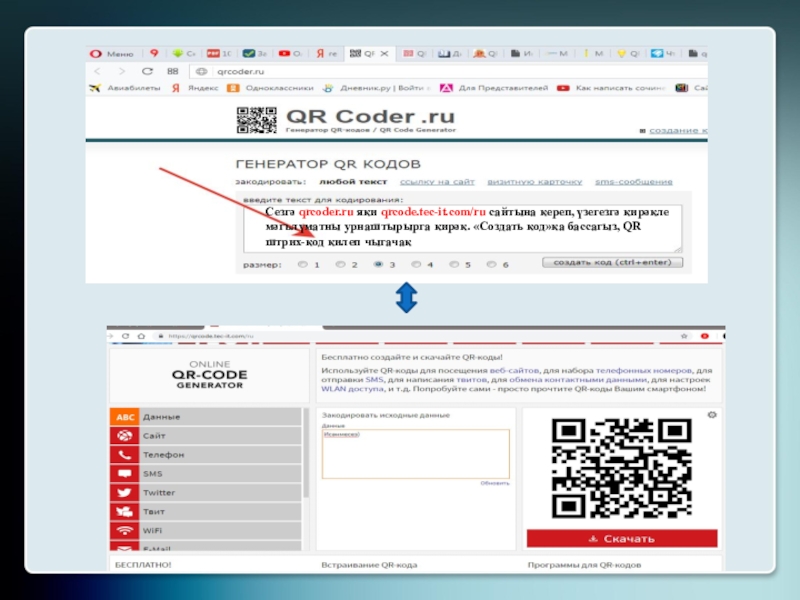Open Одноклассники bookmark
The width and height of the screenshot is (800, 600).
click(x=270, y=88)
